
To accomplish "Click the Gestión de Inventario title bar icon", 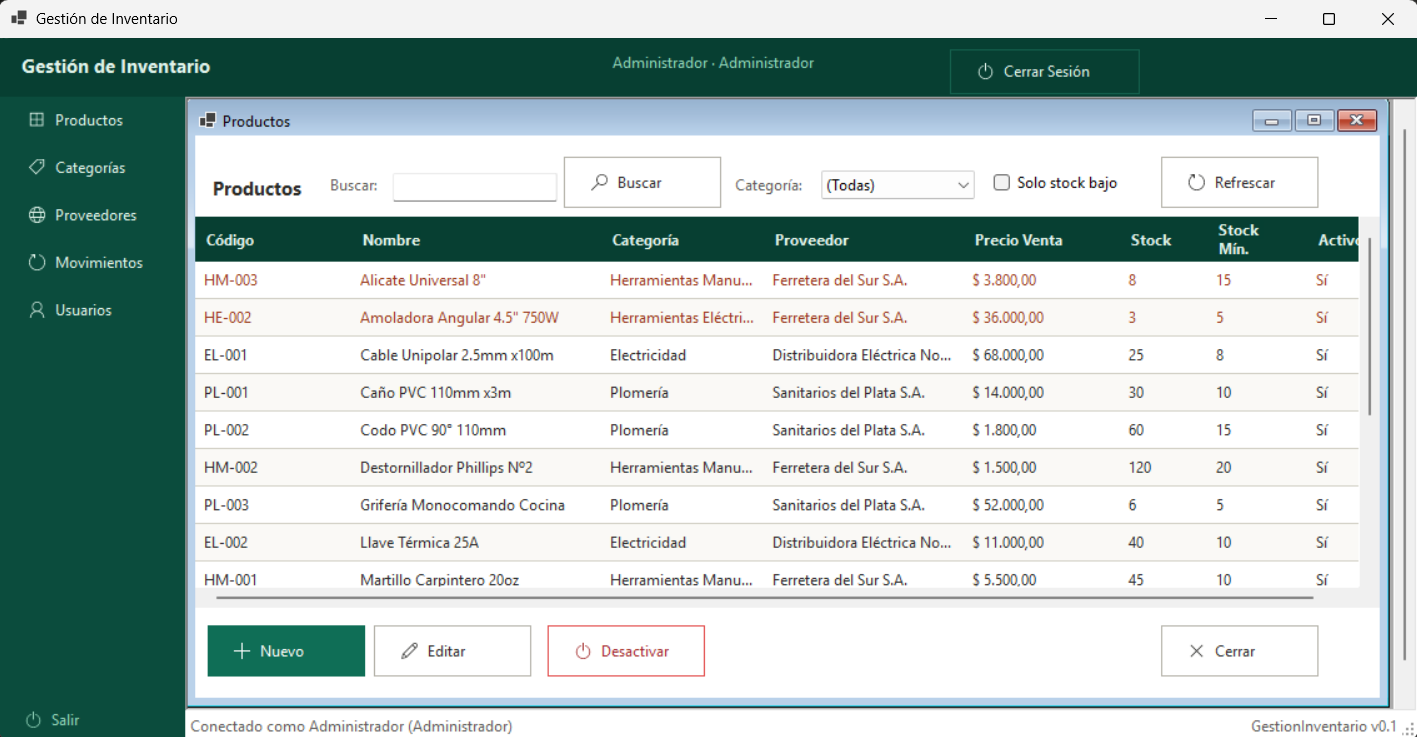I will tap(19, 18).
